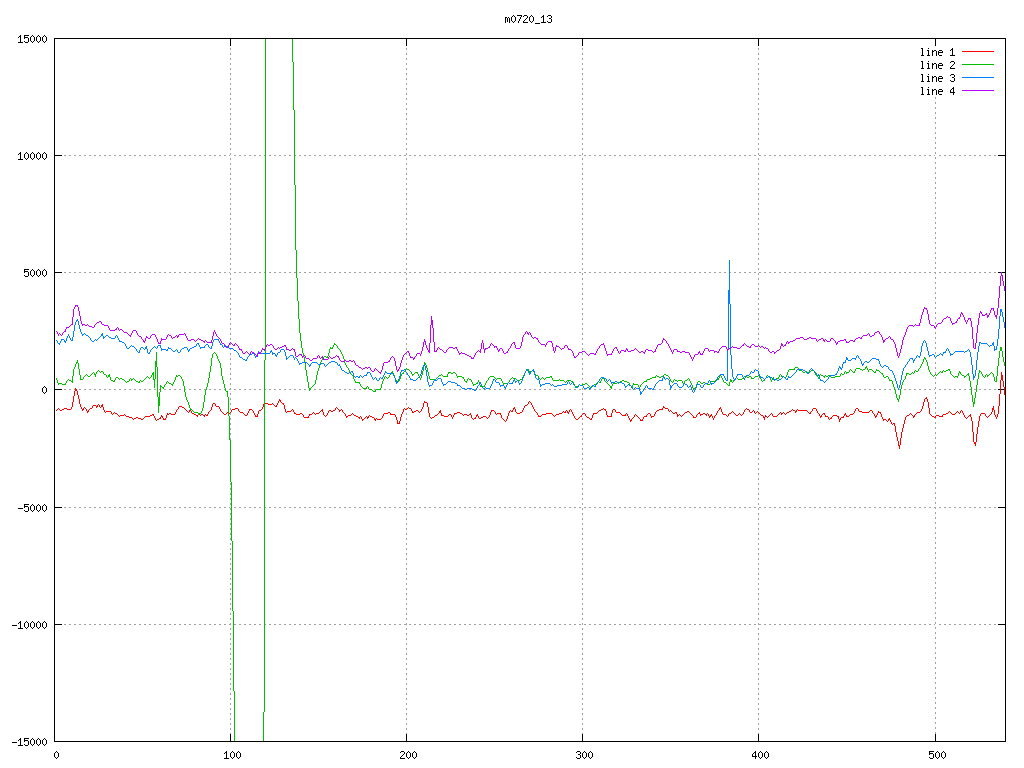Click the 500 x-axis tick label
The image size is (1024, 768).
pos(935,755)
